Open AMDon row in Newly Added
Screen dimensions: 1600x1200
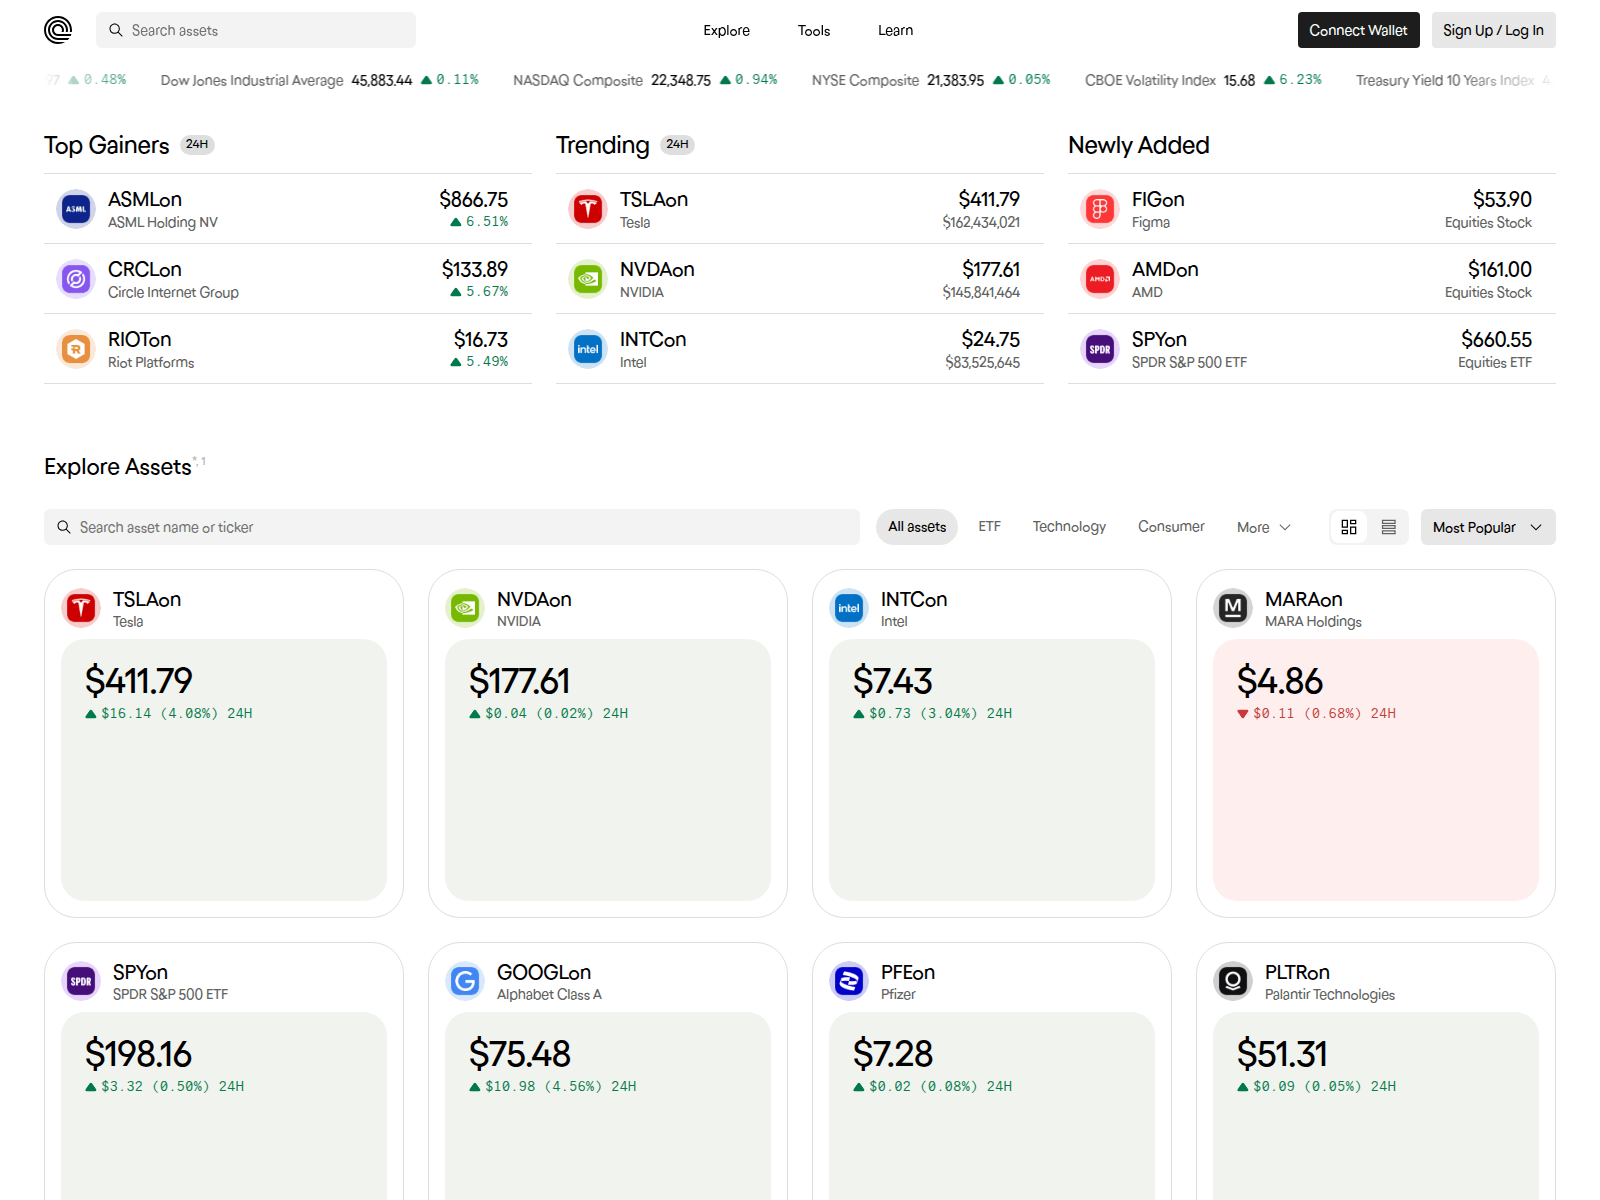coord(1312,279)
